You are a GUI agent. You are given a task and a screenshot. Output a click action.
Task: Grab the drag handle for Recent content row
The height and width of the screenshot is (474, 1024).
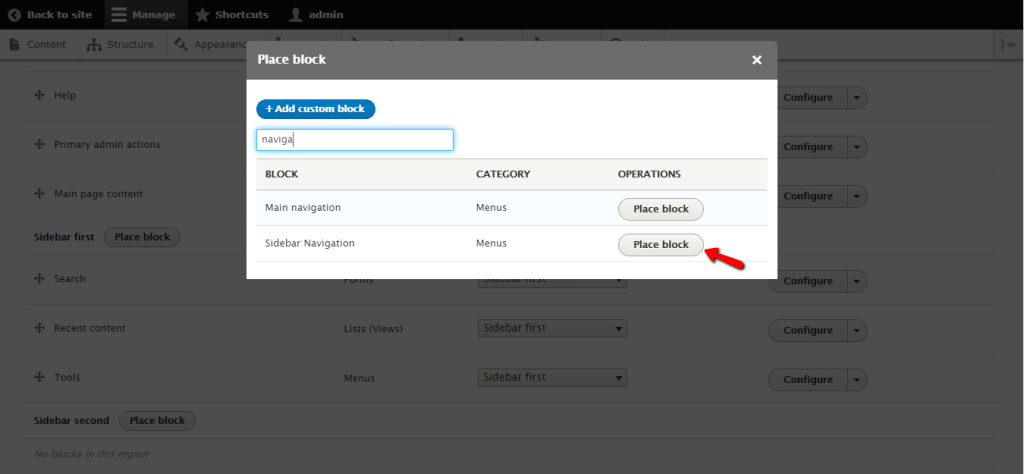coord(39,328)
